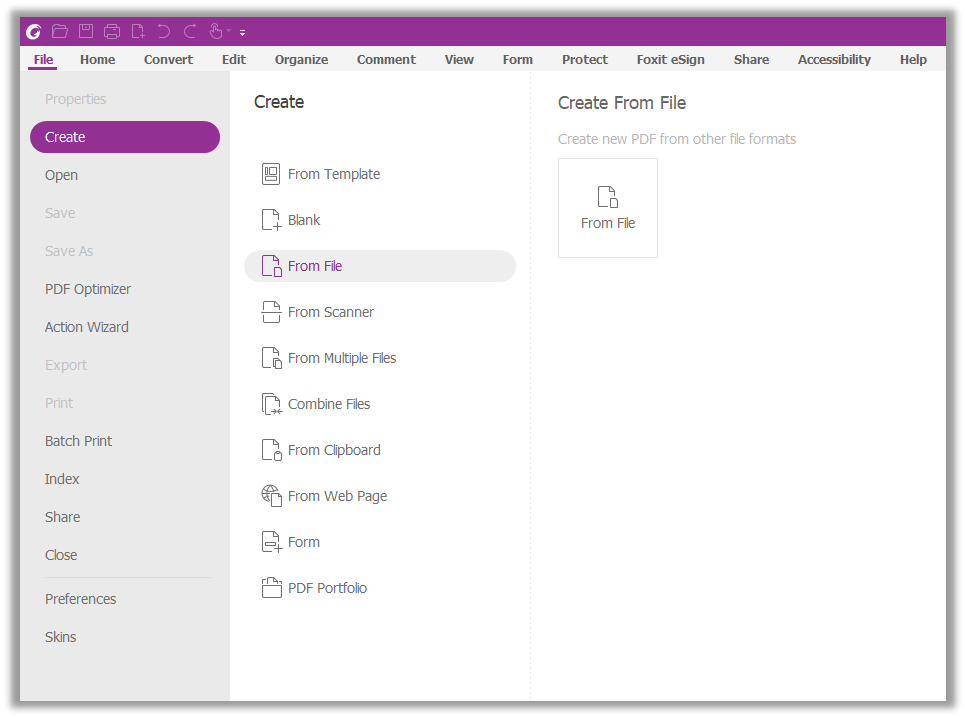Screen dimensions: 965x718
Task: Open the Foxit eSign ribbon tab
Action: coord(670,60)
